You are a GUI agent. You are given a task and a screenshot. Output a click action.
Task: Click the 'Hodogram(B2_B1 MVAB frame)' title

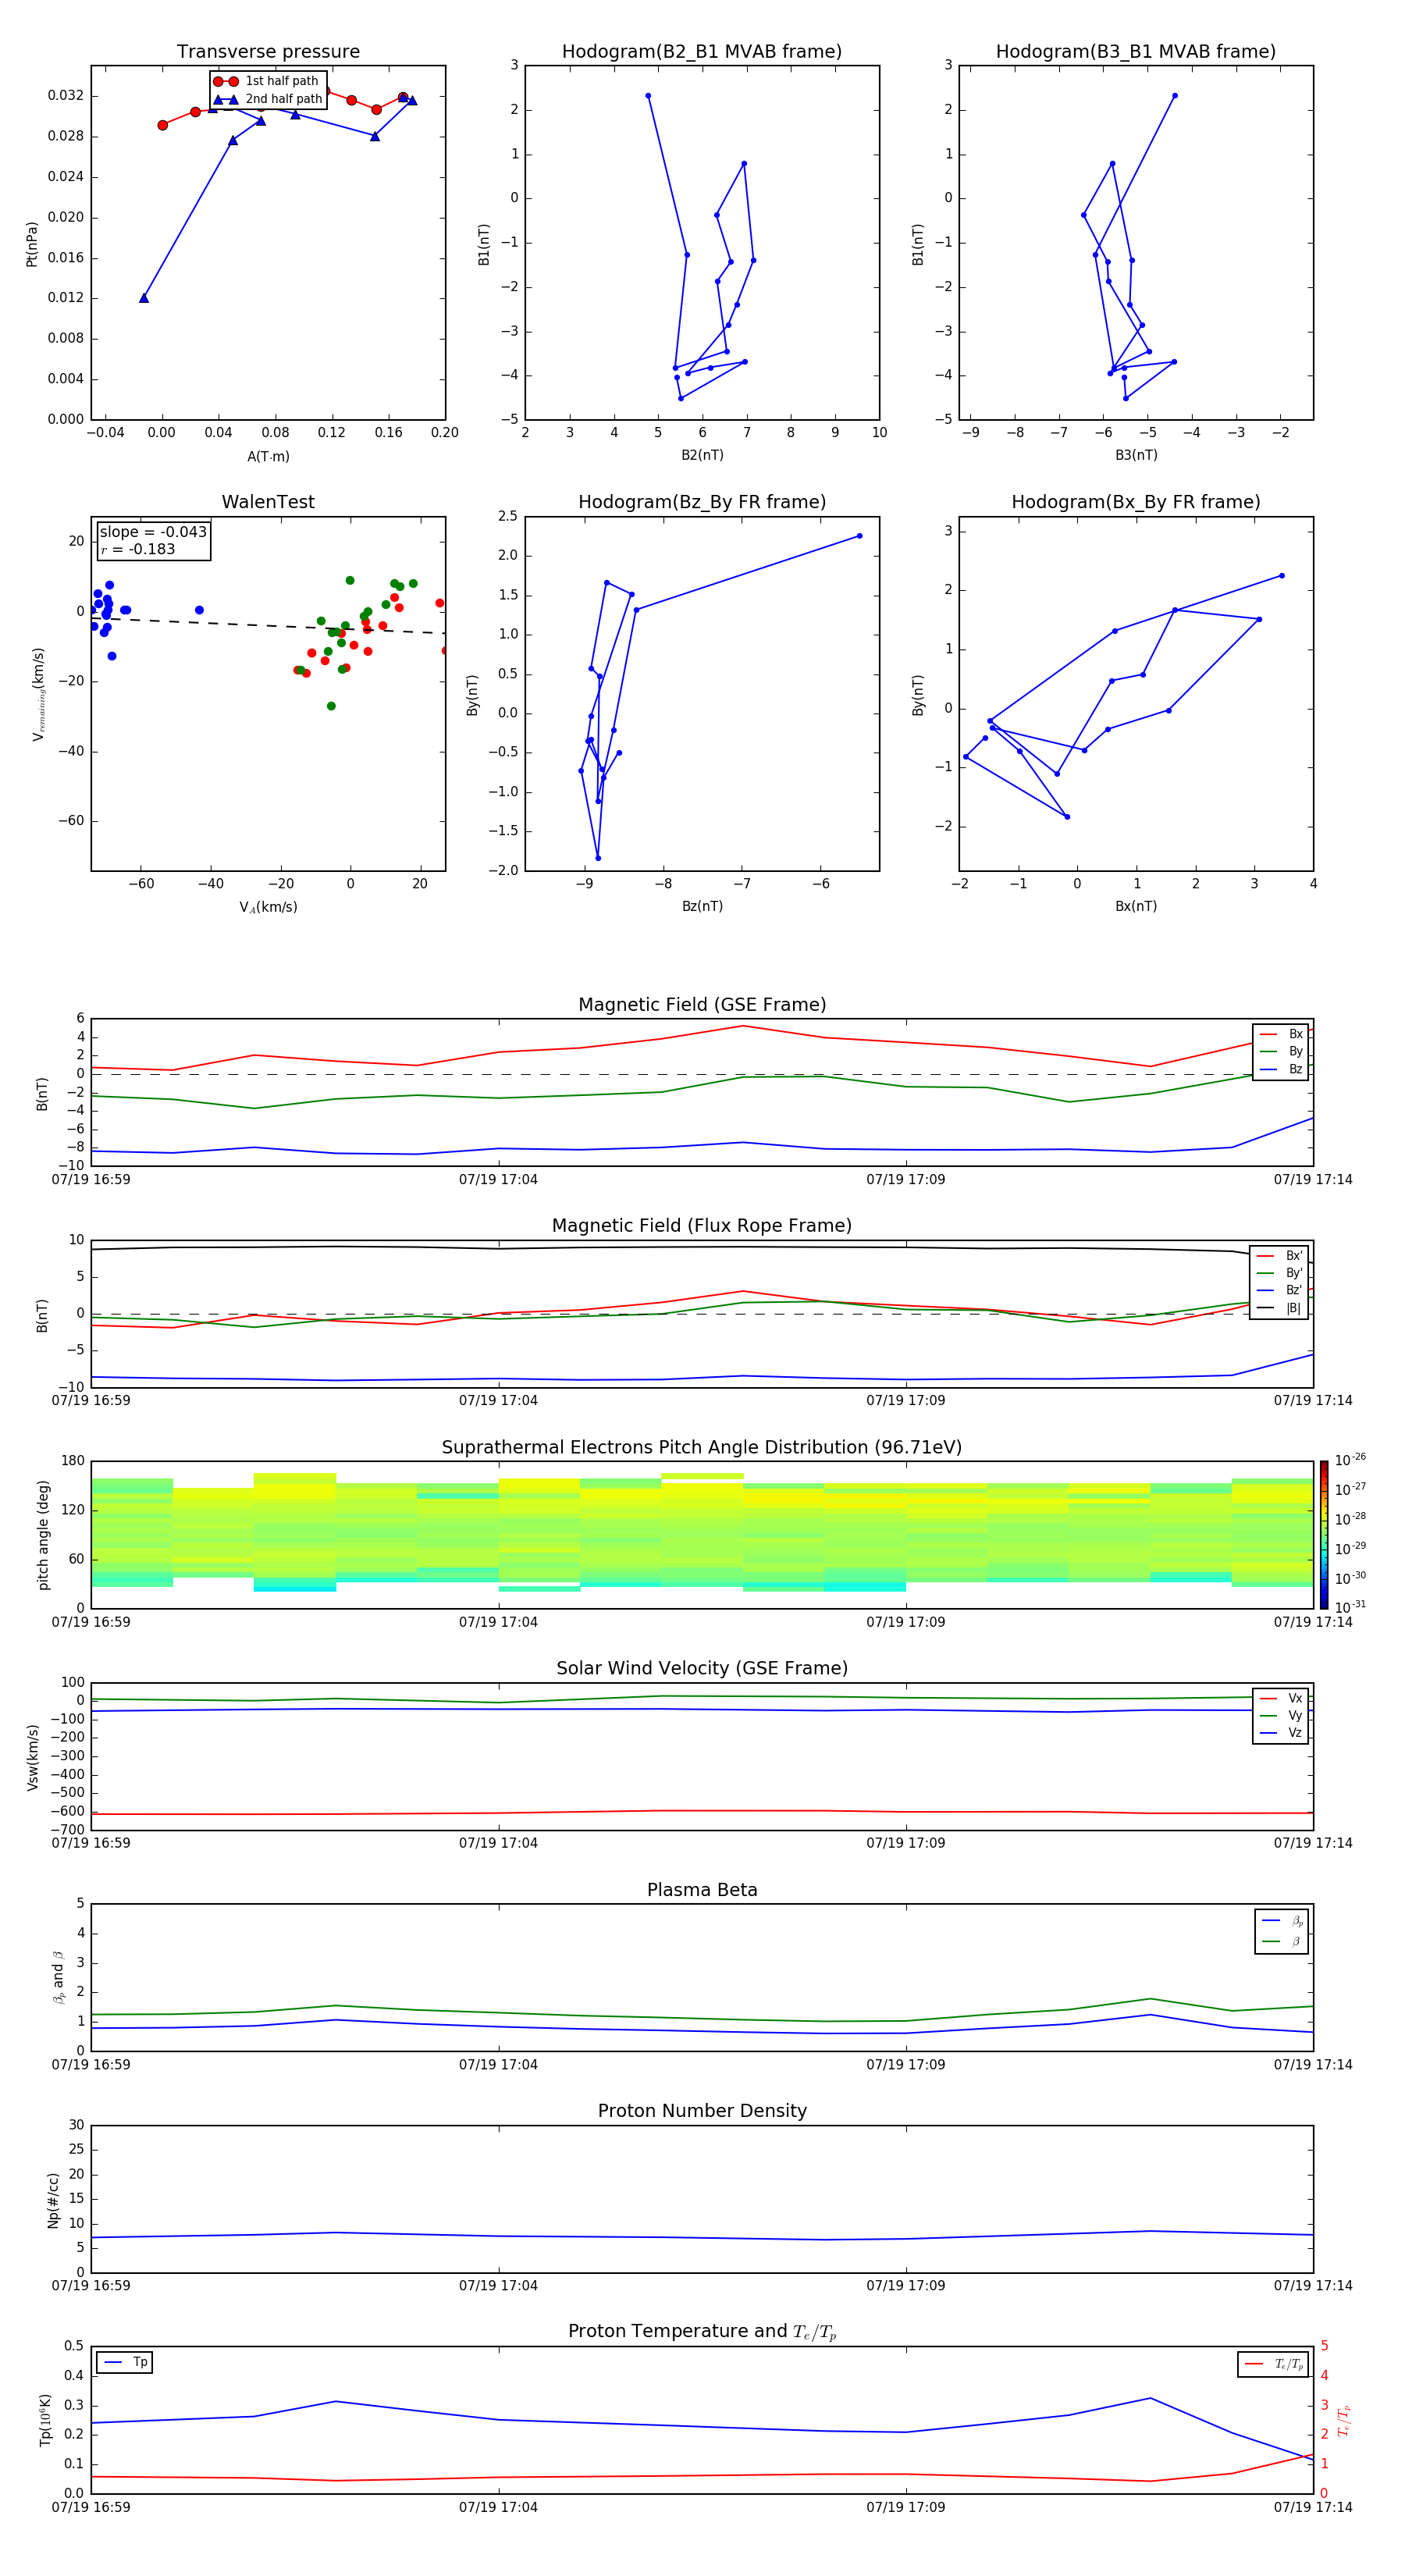tap(702, 52)
